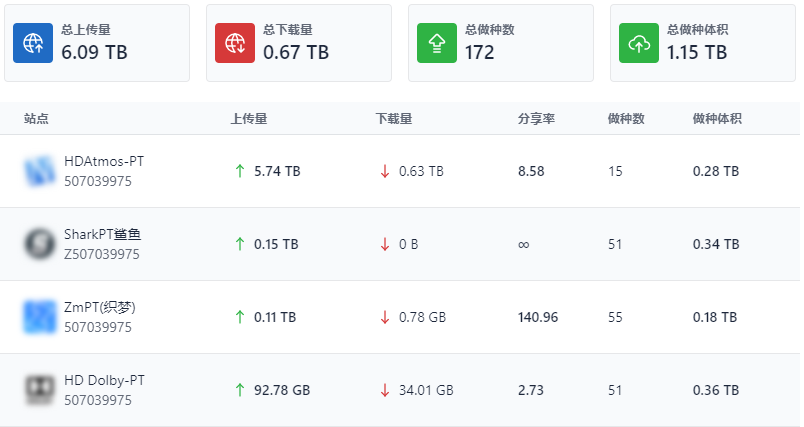Viewport: 804px width, 427px height.
Task: Click the 0 B download value
Action: pyautogui.click(x=409, y=244)
